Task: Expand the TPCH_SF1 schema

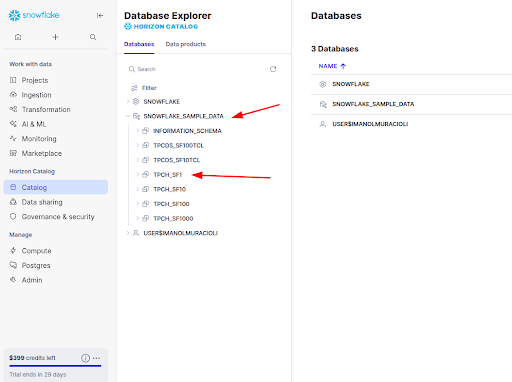Action: point(137,175)
